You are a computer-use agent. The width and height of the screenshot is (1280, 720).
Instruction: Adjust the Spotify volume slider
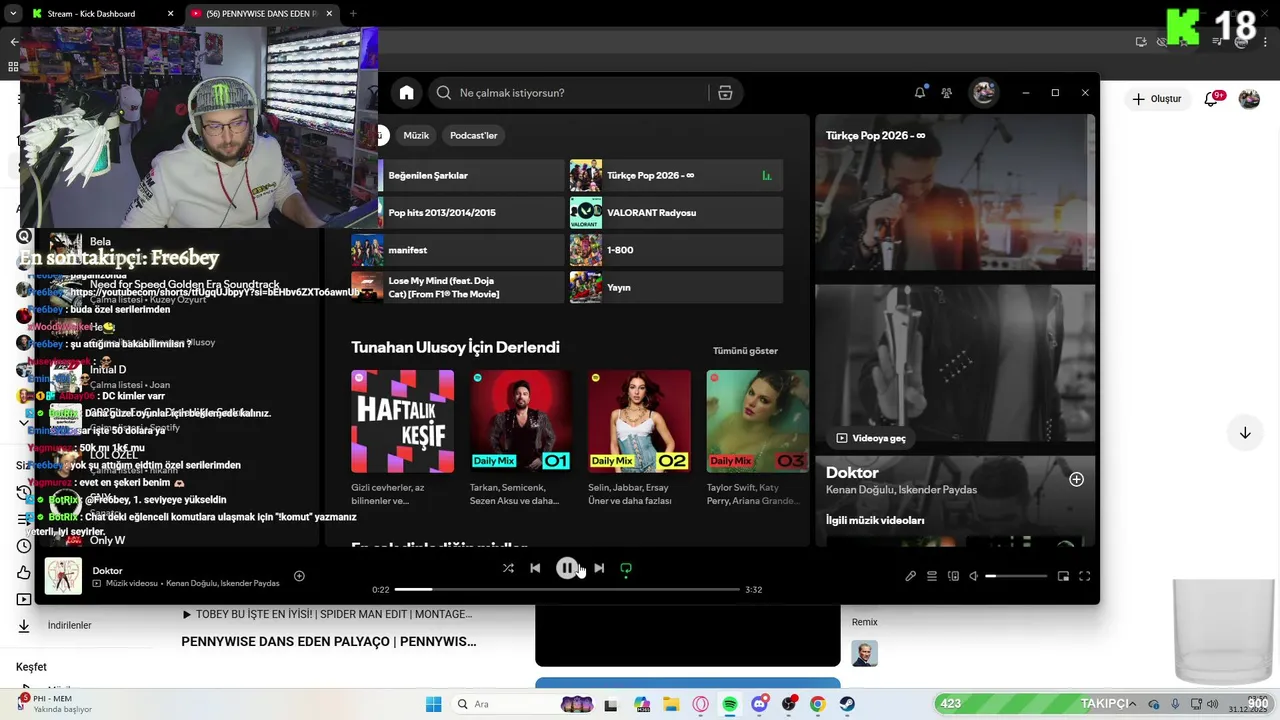pyautogui.click(x=1016, y=576)
